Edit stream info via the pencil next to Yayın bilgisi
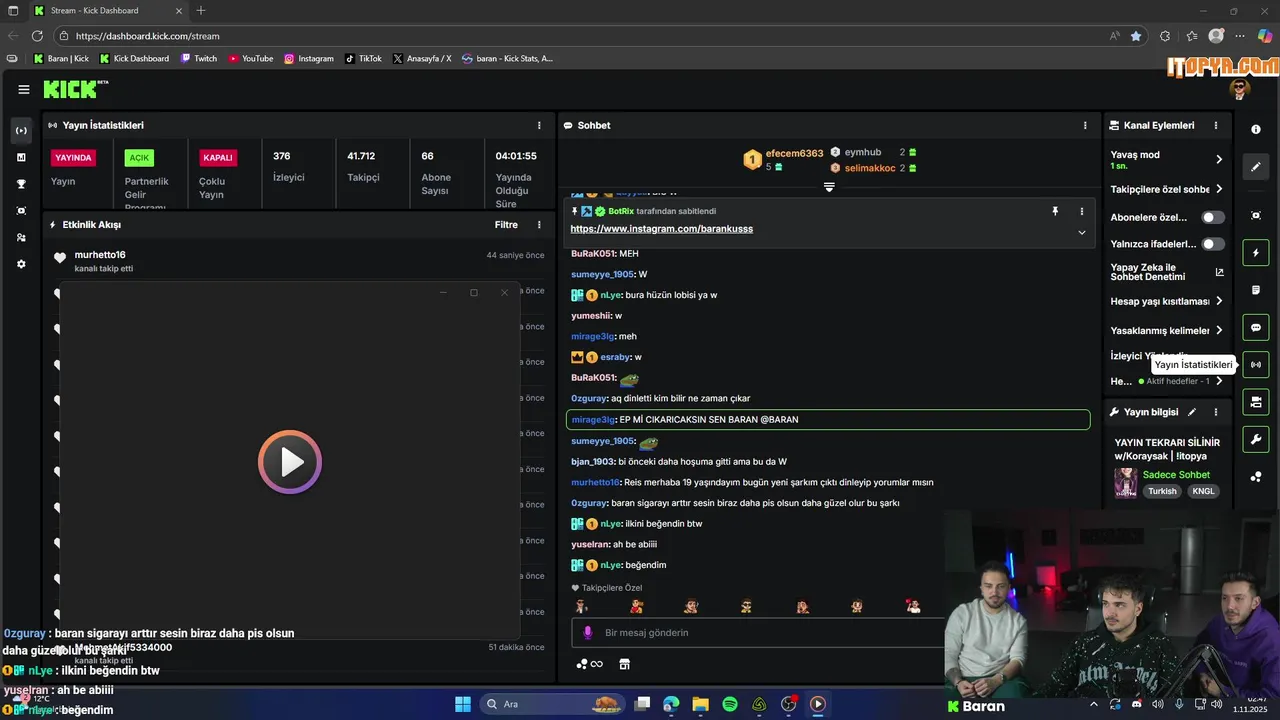 tap(1191, 412)
